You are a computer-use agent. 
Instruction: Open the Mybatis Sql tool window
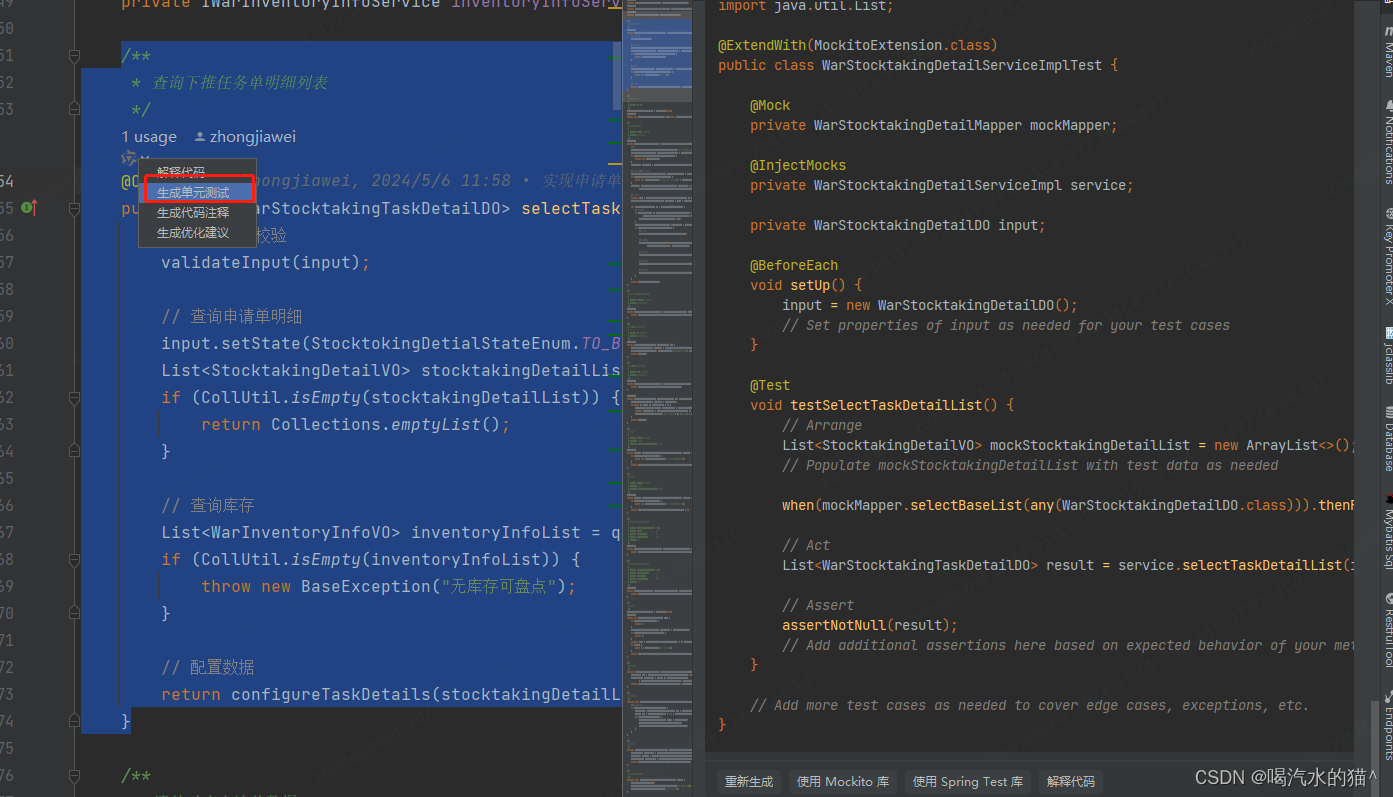1388,530
